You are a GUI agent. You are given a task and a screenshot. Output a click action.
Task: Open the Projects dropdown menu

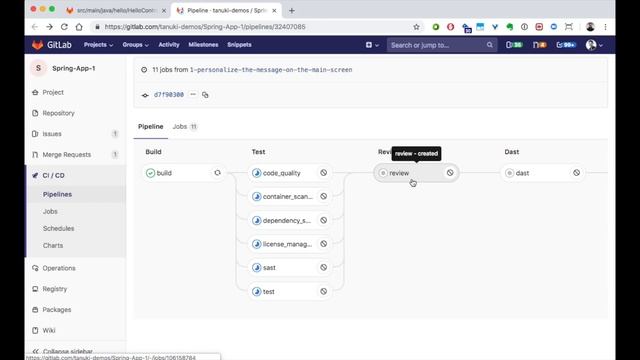[98, 45]
